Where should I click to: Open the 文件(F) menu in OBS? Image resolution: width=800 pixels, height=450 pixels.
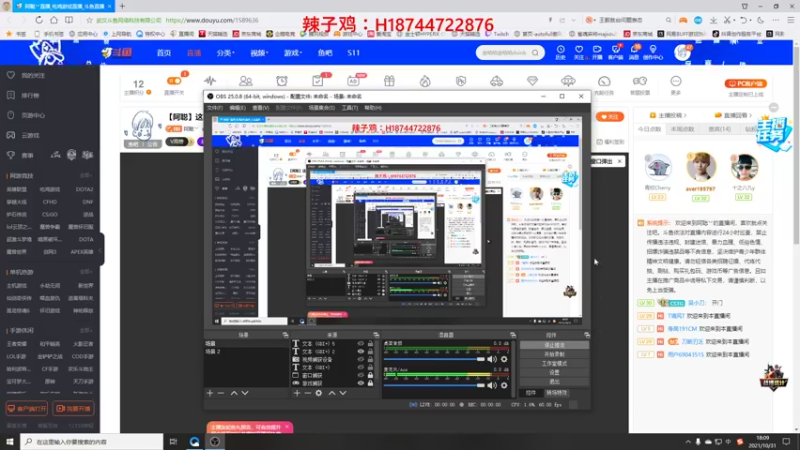(x=215, y=108)
